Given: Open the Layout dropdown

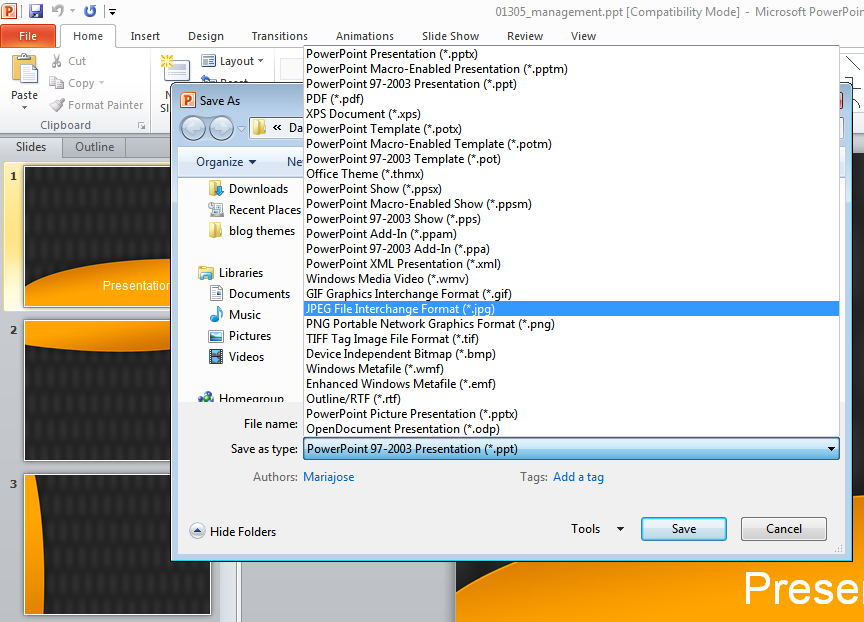Looking at the screenshot, I should [233, 61].
